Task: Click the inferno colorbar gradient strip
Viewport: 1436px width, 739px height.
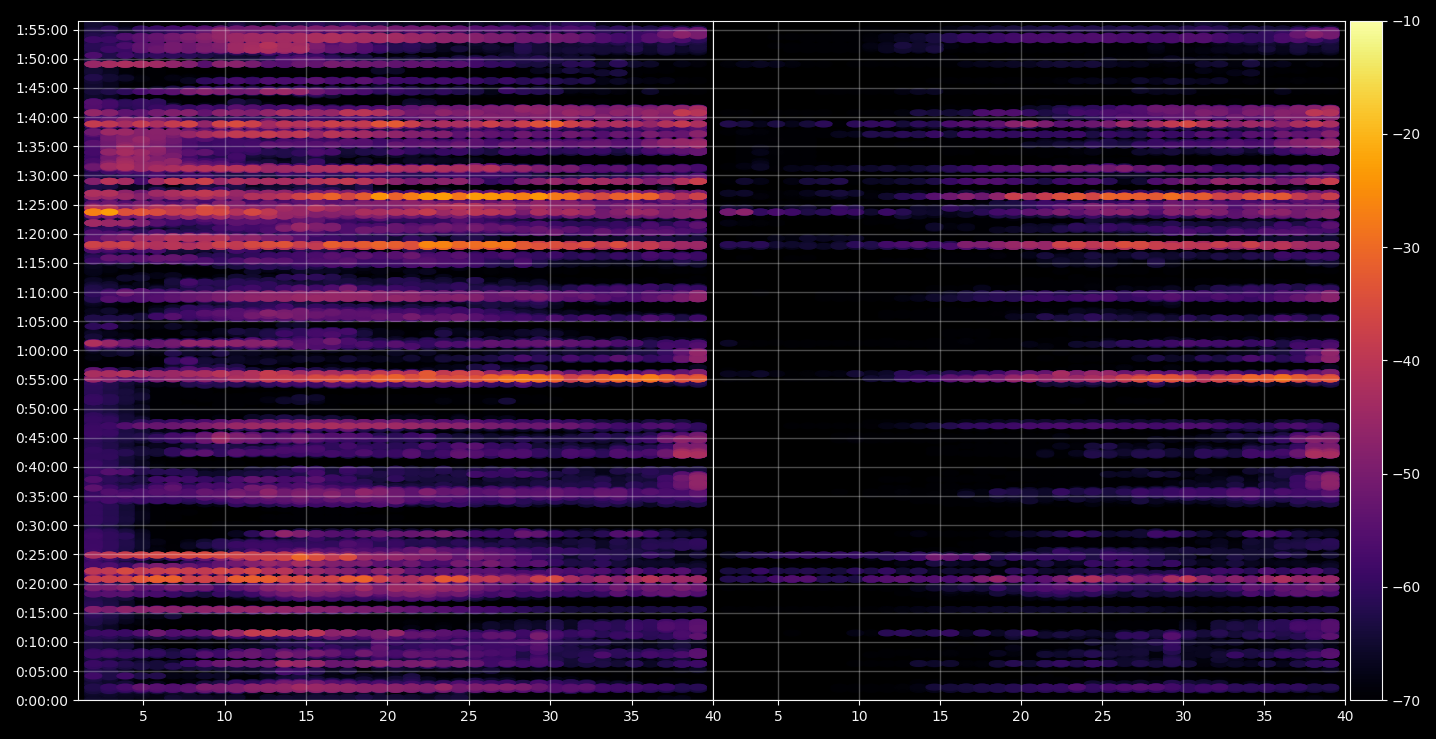Action: (x=1366, y=360)
